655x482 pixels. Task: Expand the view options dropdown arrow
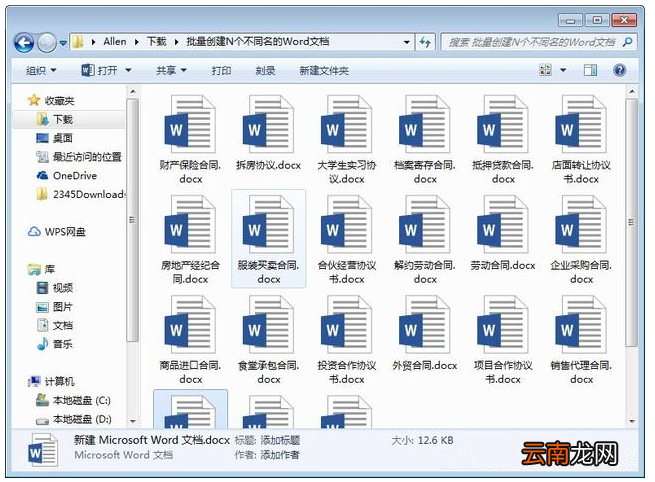563,70
